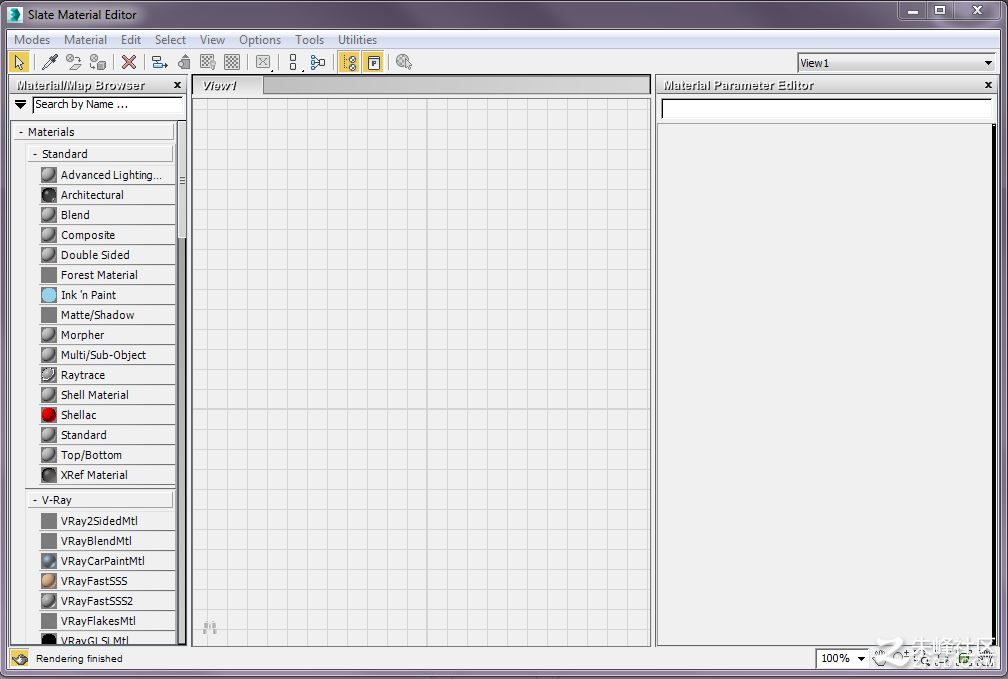The image size is (1008, 679).
Task: Click the Blend material sphere icon
Action: pos(49,215)
